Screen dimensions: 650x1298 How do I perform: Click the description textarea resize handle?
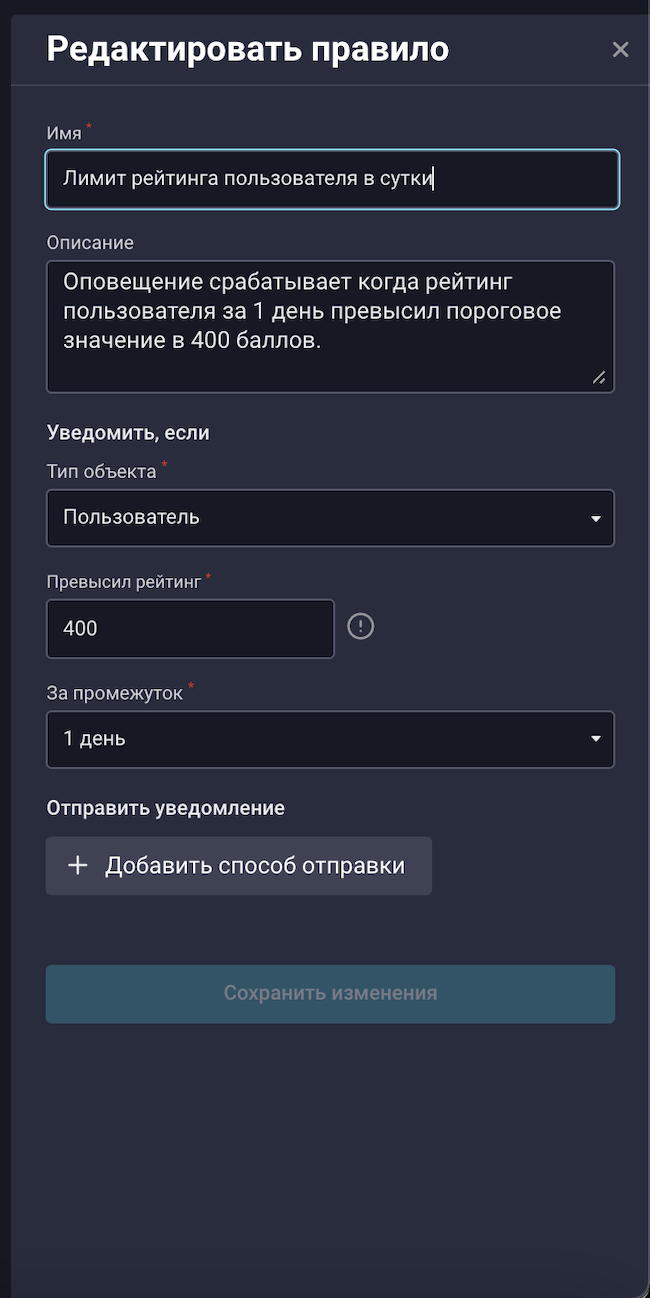click(x=598, y=377)
